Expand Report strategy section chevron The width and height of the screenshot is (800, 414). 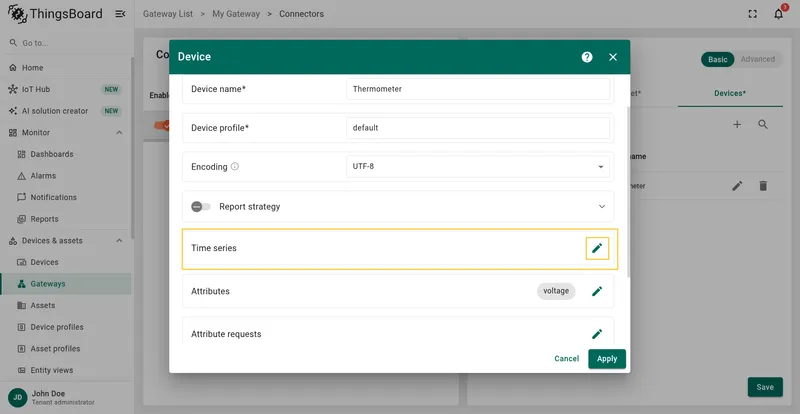pos(602,207)
